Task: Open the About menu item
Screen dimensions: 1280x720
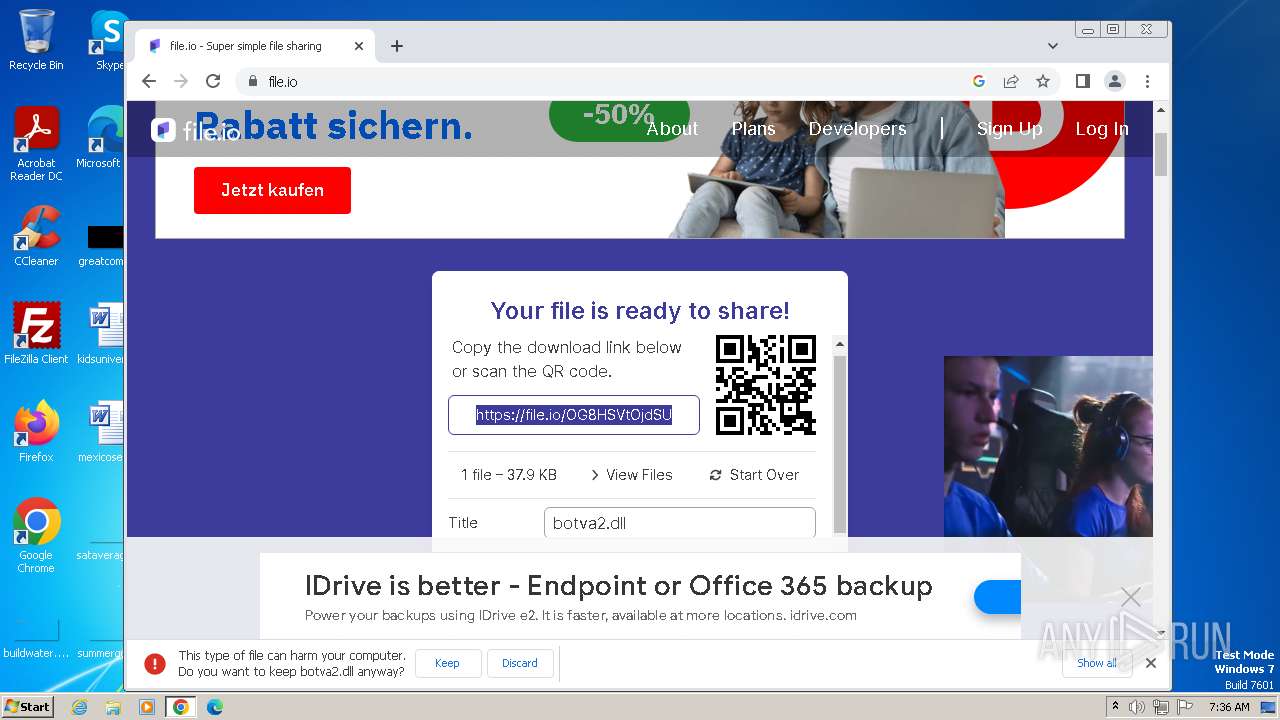Action: coord(672,128)
